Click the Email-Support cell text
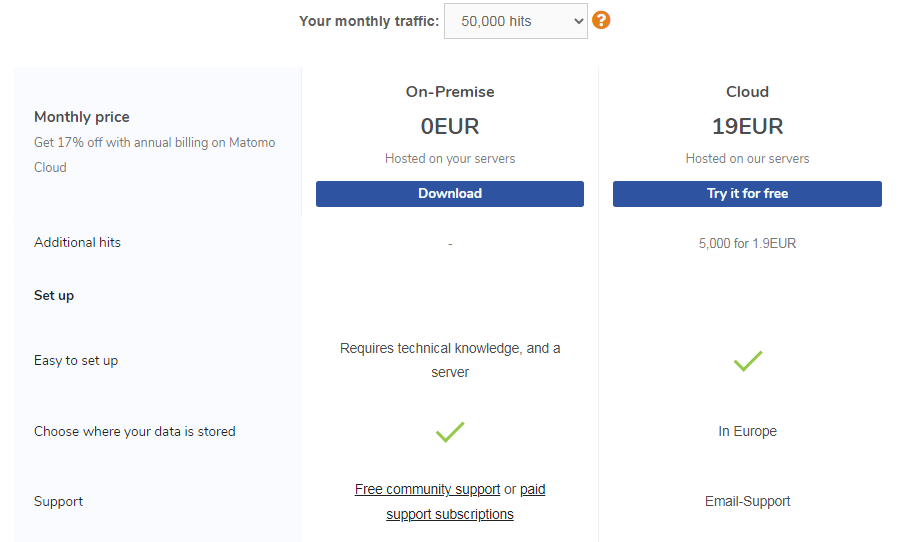 click(747, 501)
